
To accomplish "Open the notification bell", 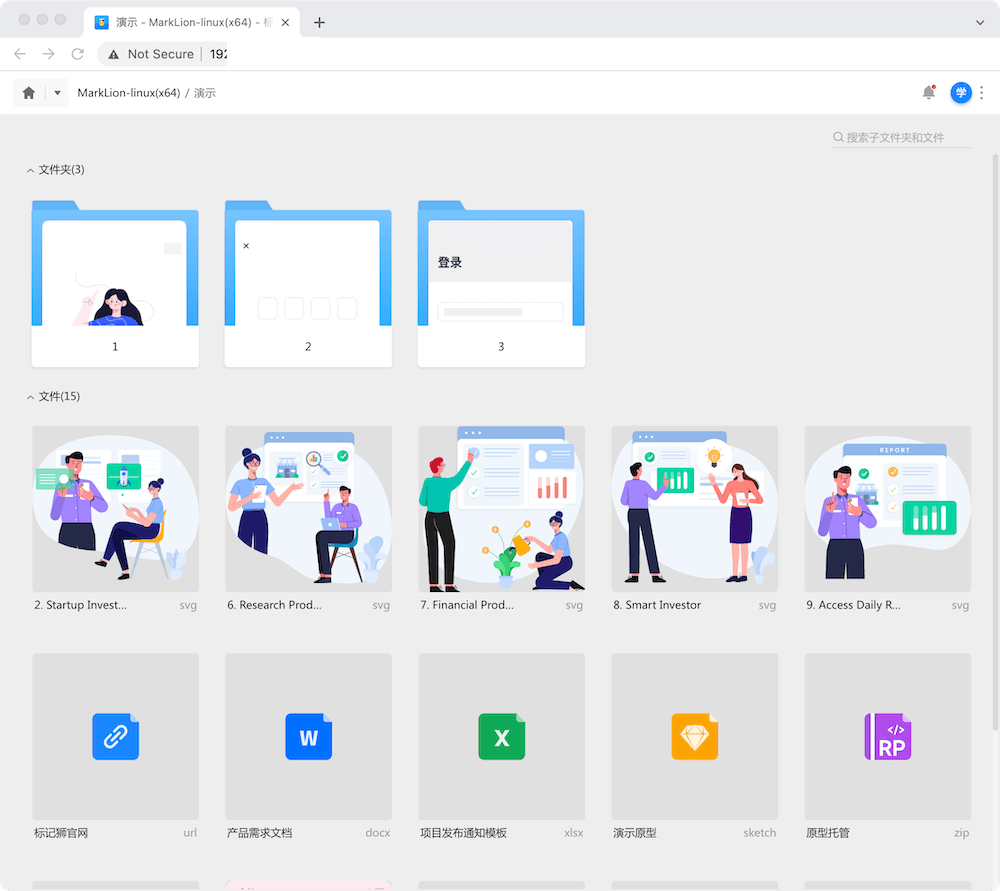I will (929, 93).
